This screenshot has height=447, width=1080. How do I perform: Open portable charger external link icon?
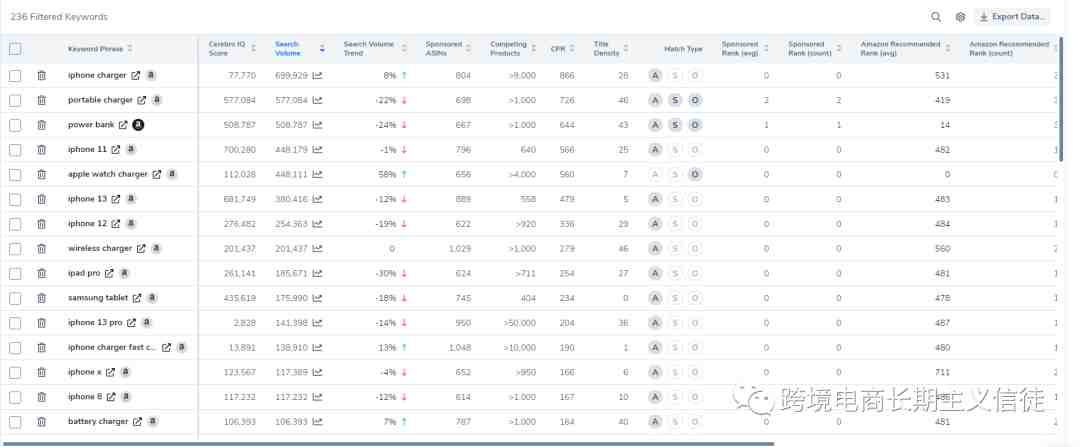point(141,100)
